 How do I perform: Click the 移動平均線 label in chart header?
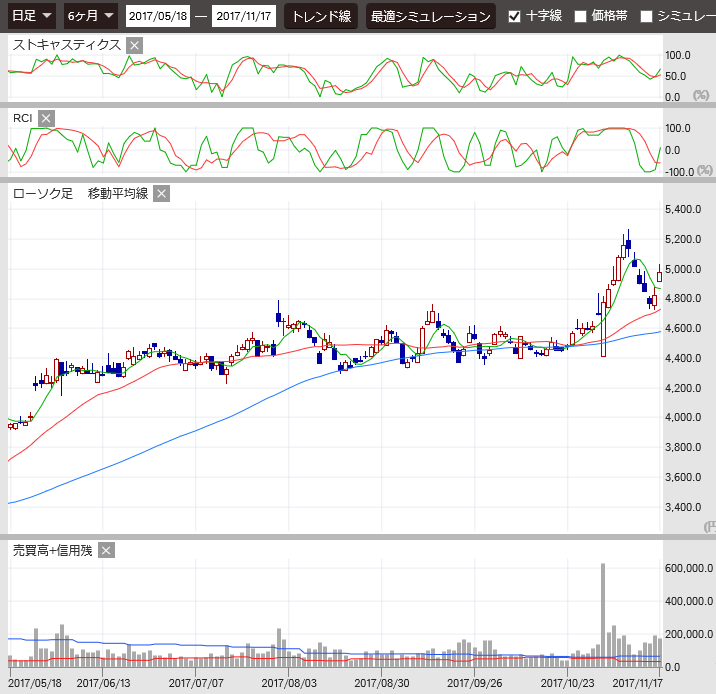click(118, 194)
